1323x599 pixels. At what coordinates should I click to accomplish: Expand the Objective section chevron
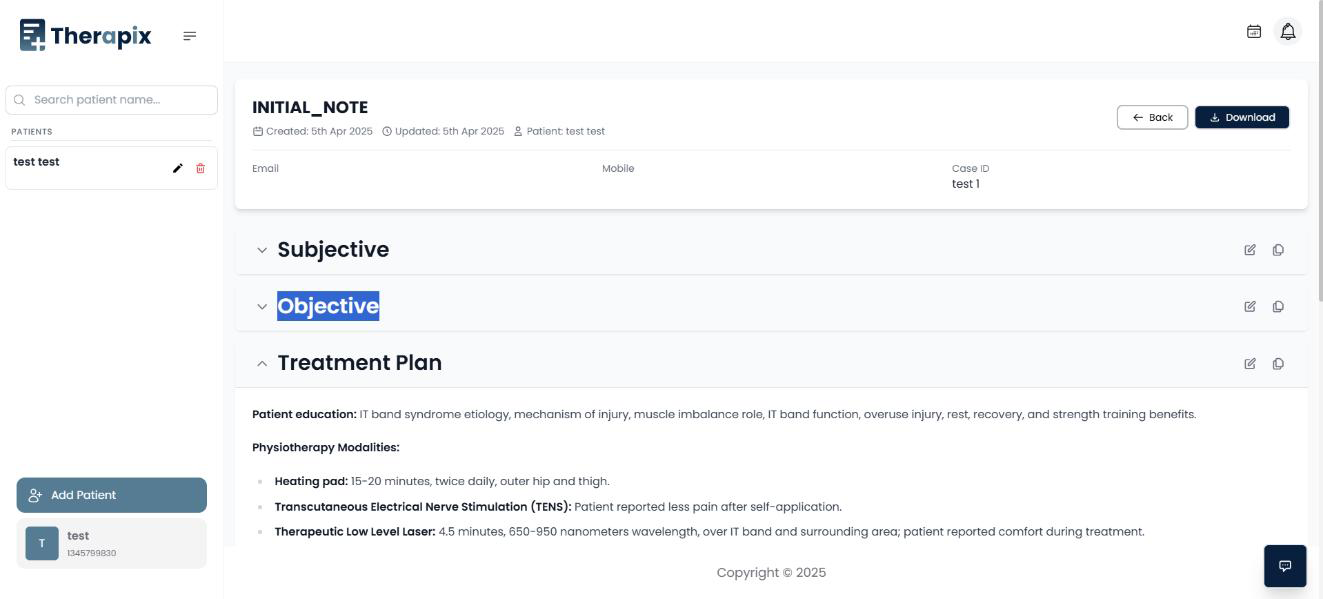262,307
